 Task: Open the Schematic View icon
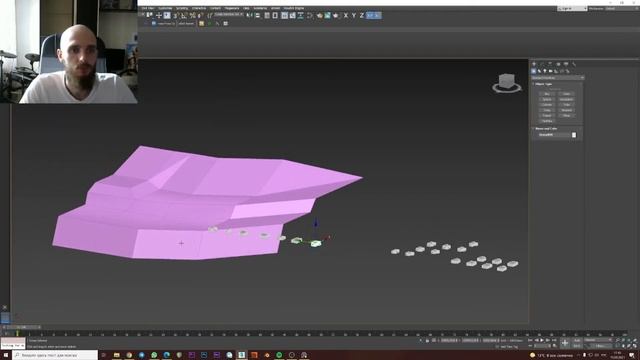click(300, 16)
